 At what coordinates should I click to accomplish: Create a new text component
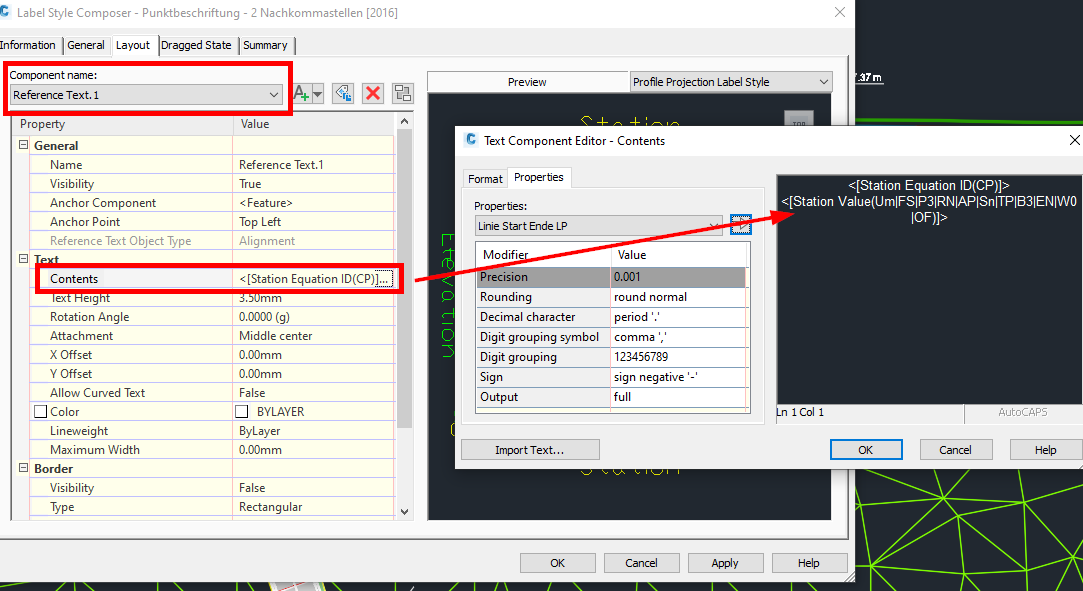coord(298,93)
